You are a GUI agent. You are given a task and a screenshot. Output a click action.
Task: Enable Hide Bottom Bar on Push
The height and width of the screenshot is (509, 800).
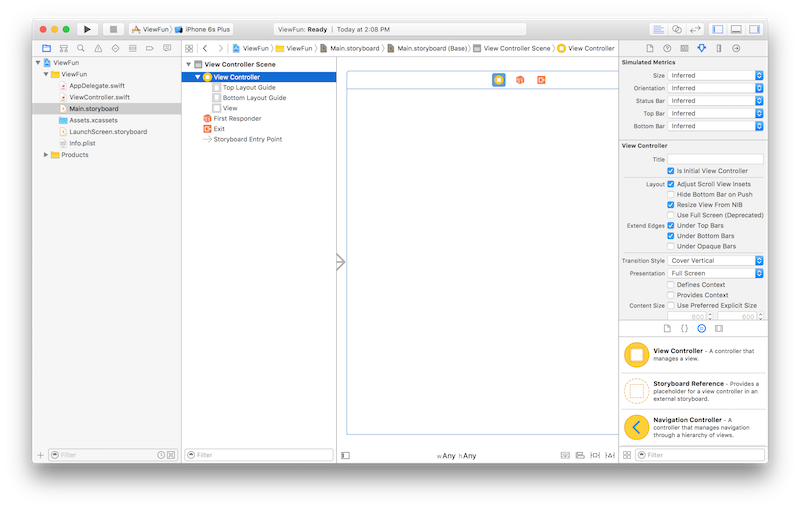pyautogui.click(x=671, y=195)
